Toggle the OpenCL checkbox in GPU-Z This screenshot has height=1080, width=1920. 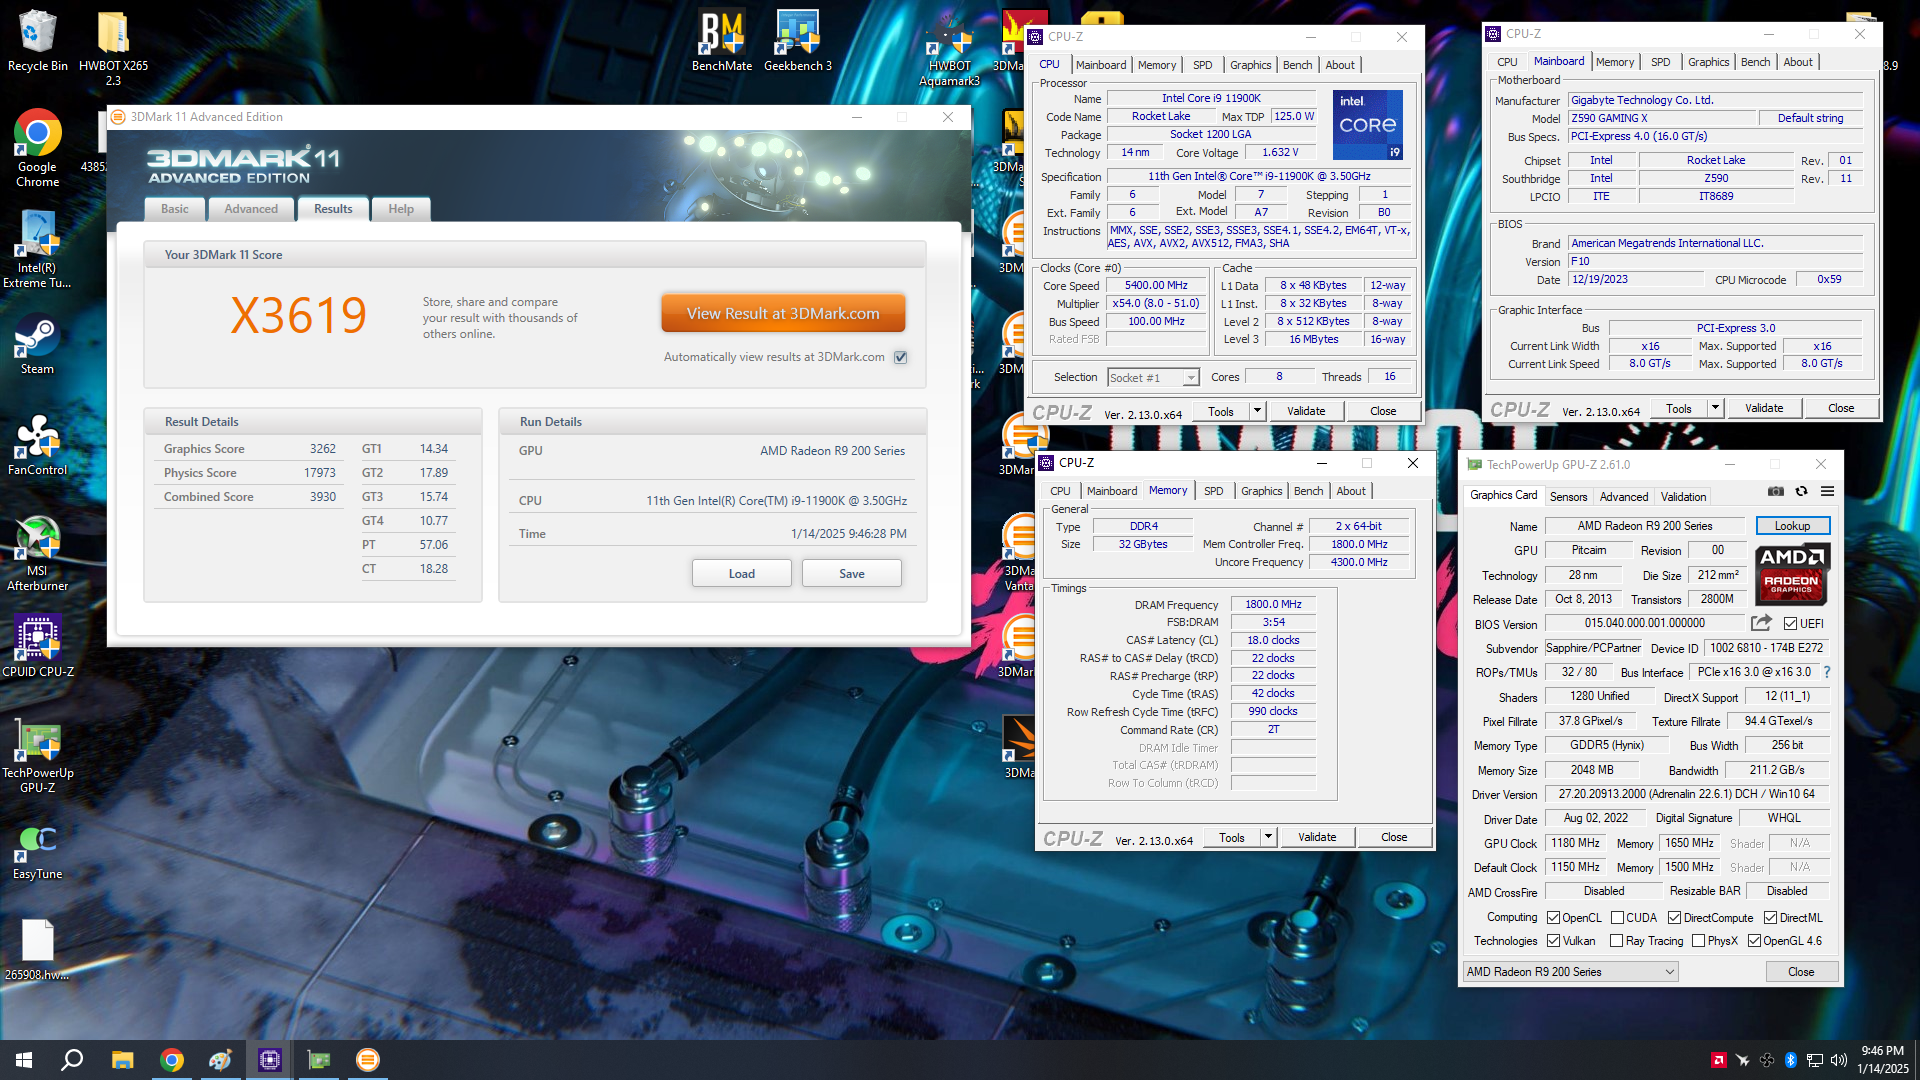[x=1553, y=918]
